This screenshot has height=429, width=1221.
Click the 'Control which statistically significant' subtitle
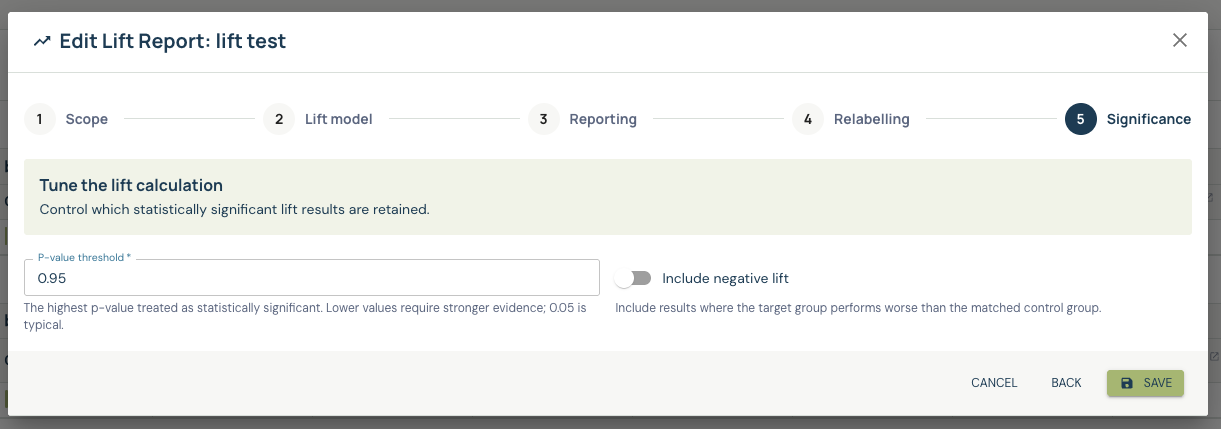(234, 210)
